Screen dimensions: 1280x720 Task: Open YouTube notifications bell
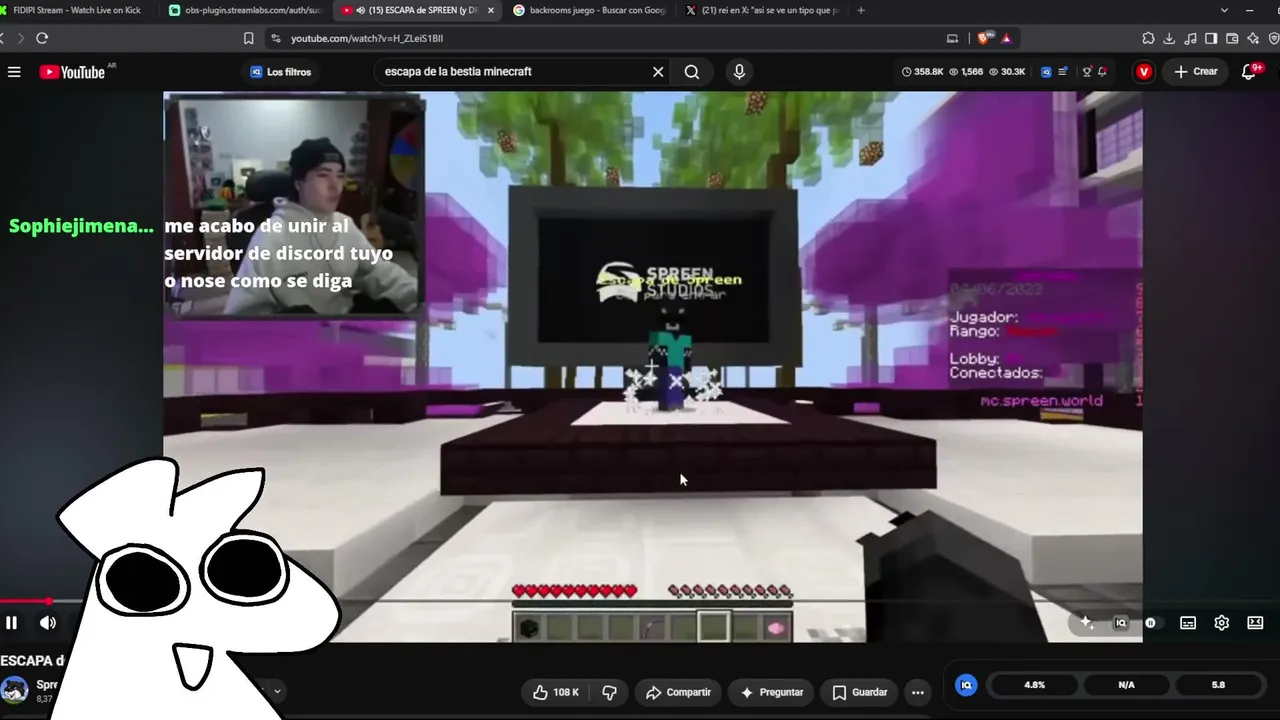tap(1250, 72)
